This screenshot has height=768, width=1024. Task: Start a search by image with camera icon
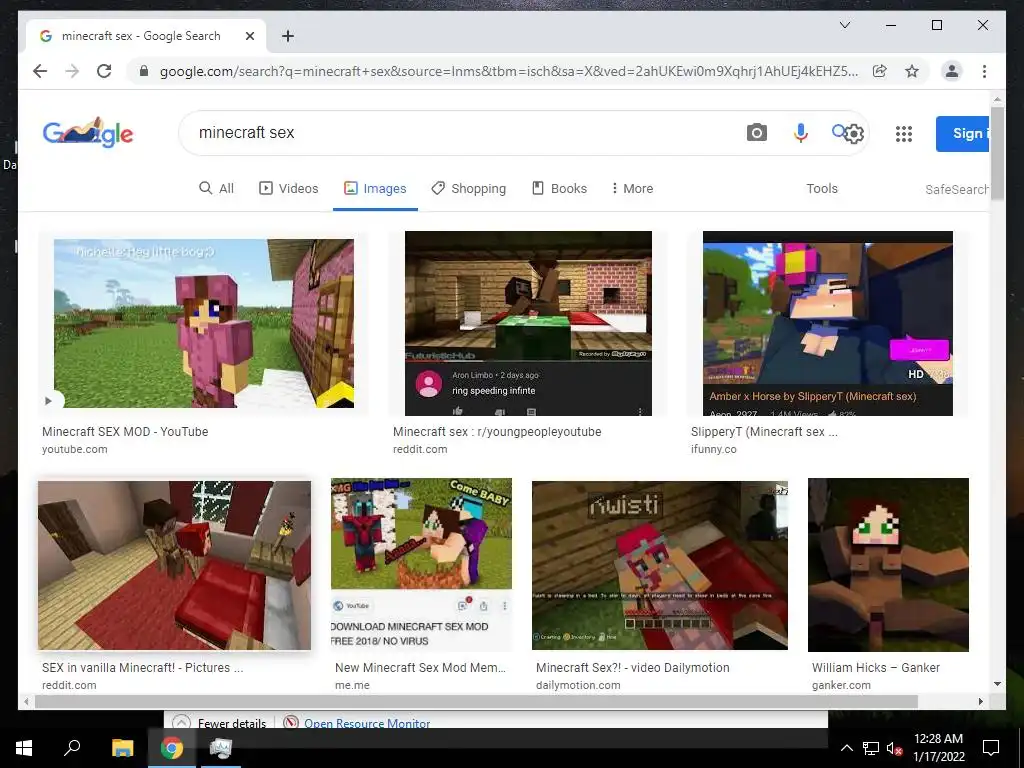click(756, 133)
